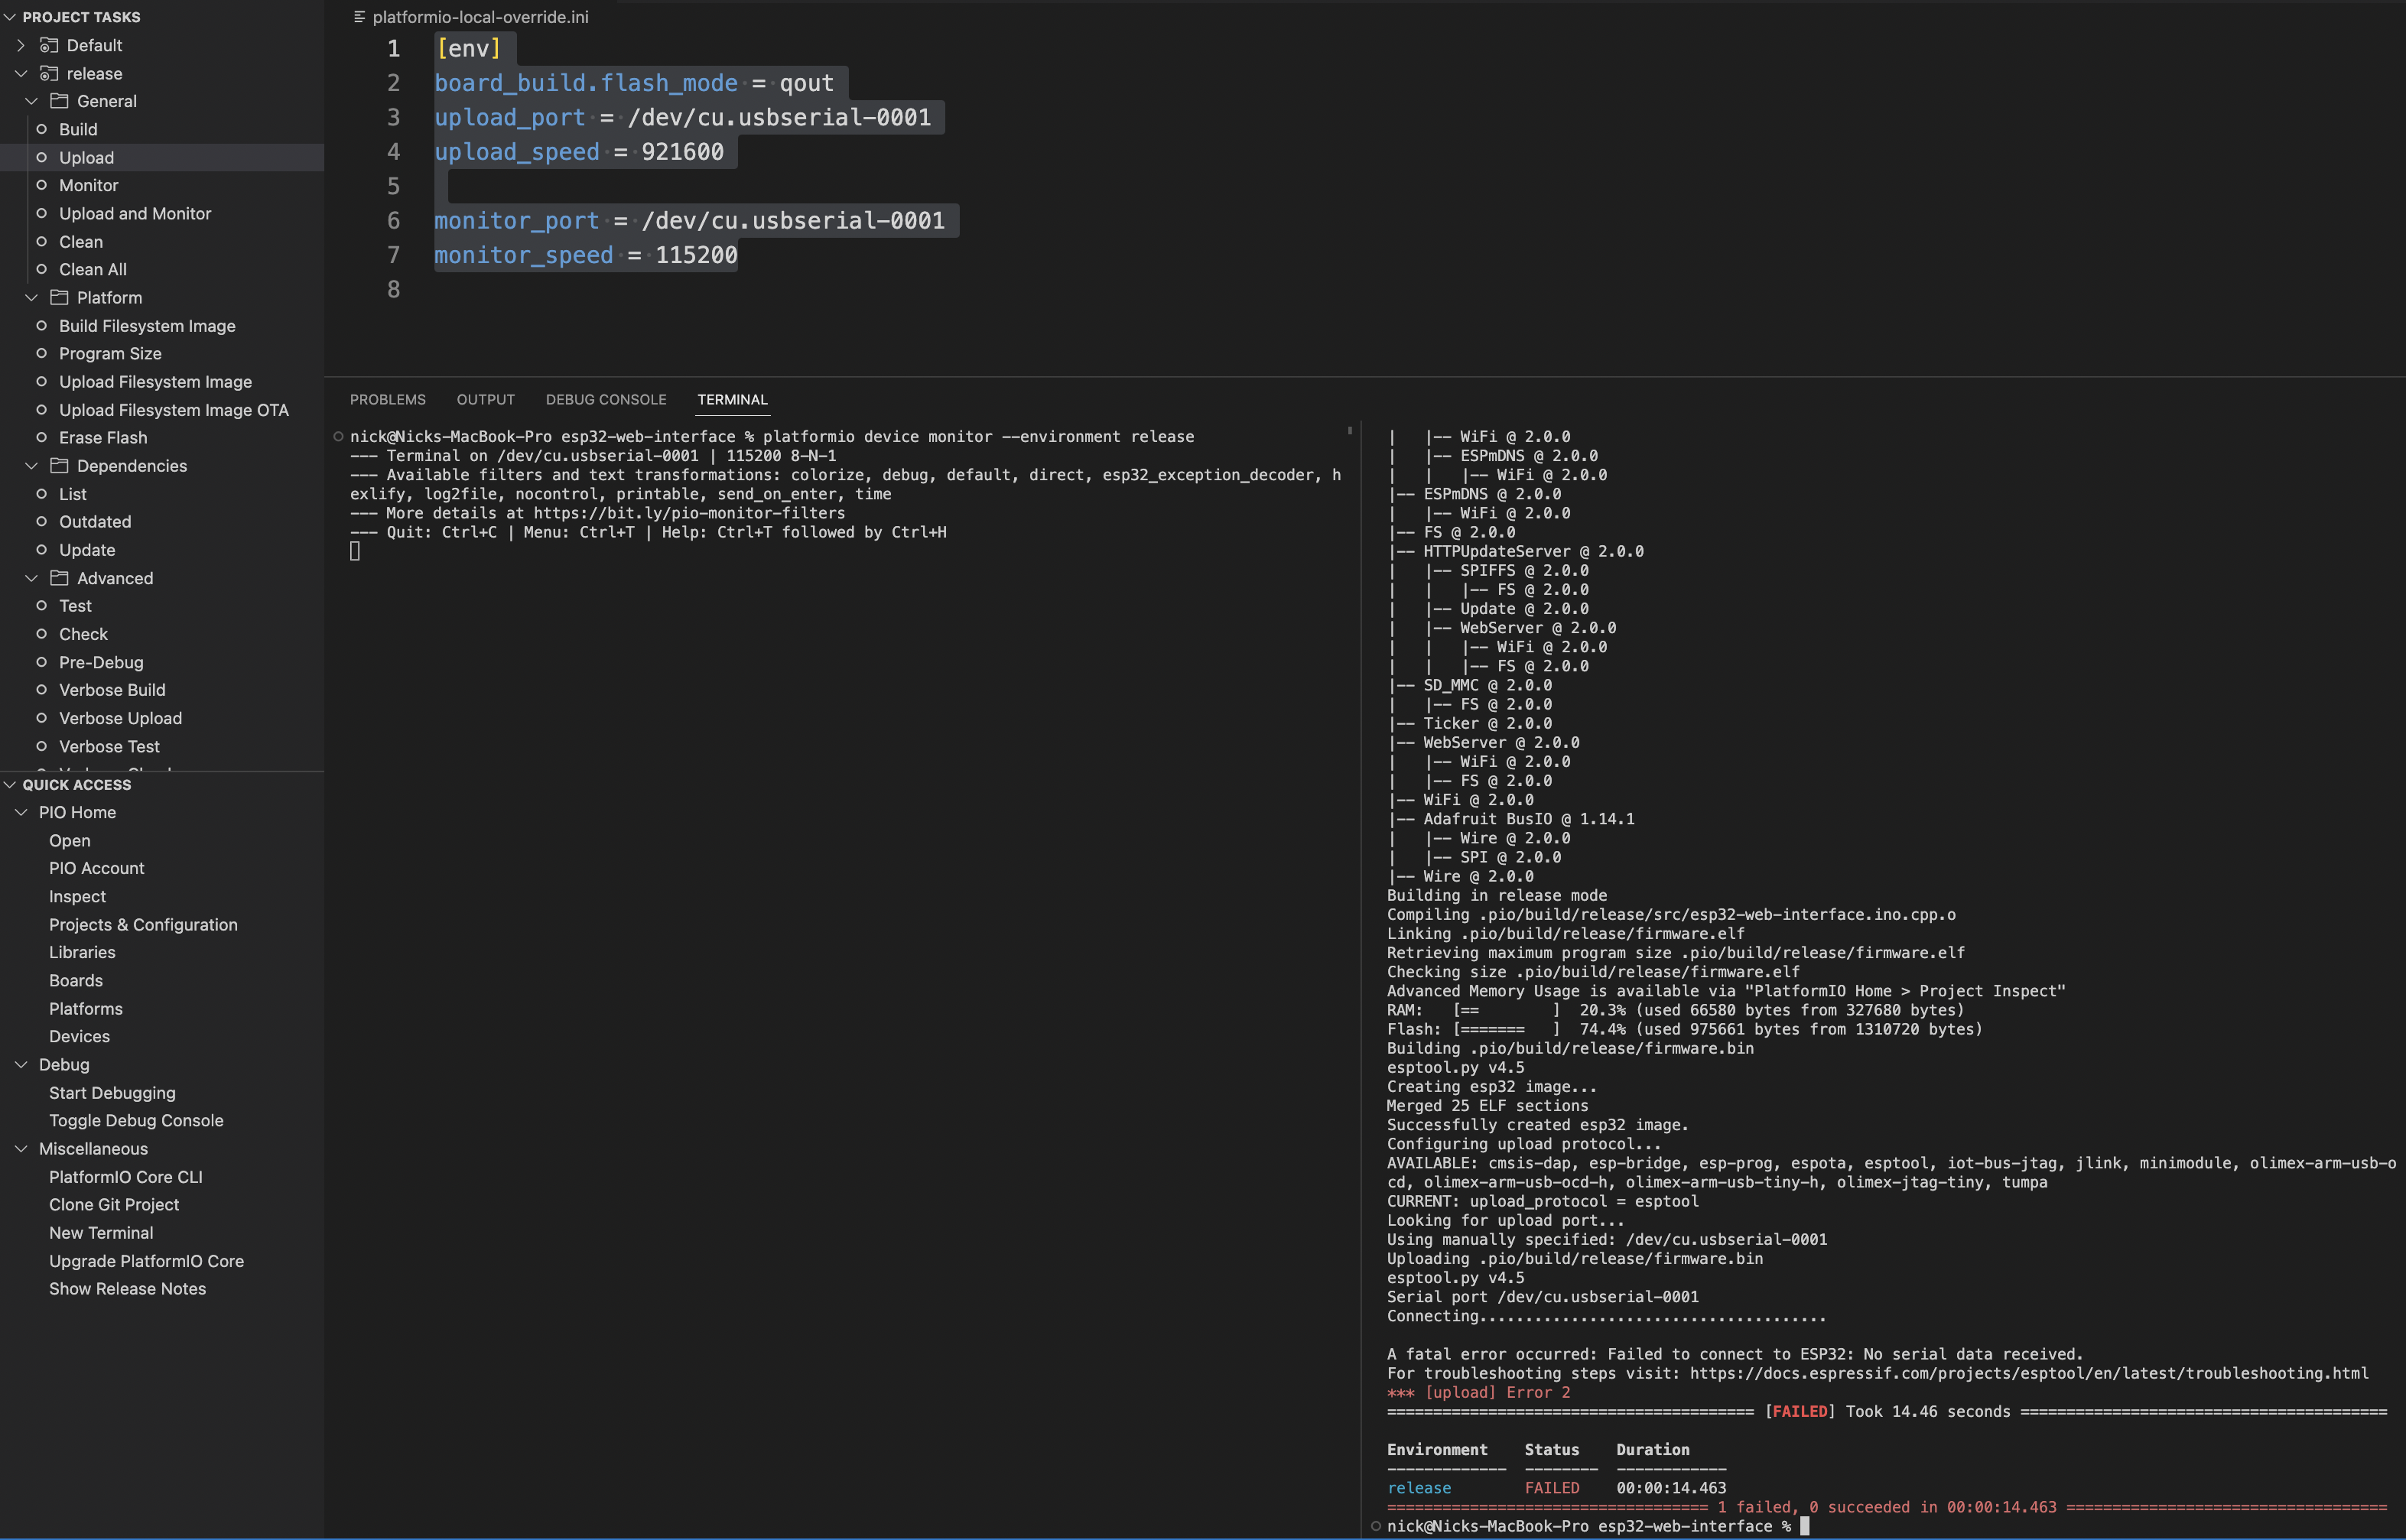Collapse the Debug group in Quick Access
2406x1540 pixels.
click(x=21, y=1064)
